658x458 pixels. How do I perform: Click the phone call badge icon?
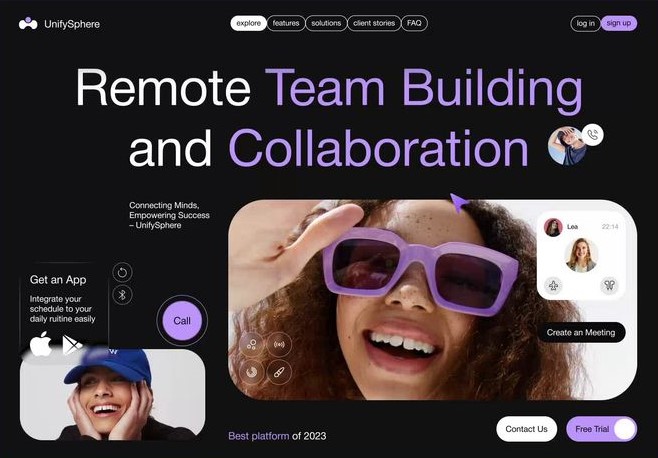coord(593,135)
